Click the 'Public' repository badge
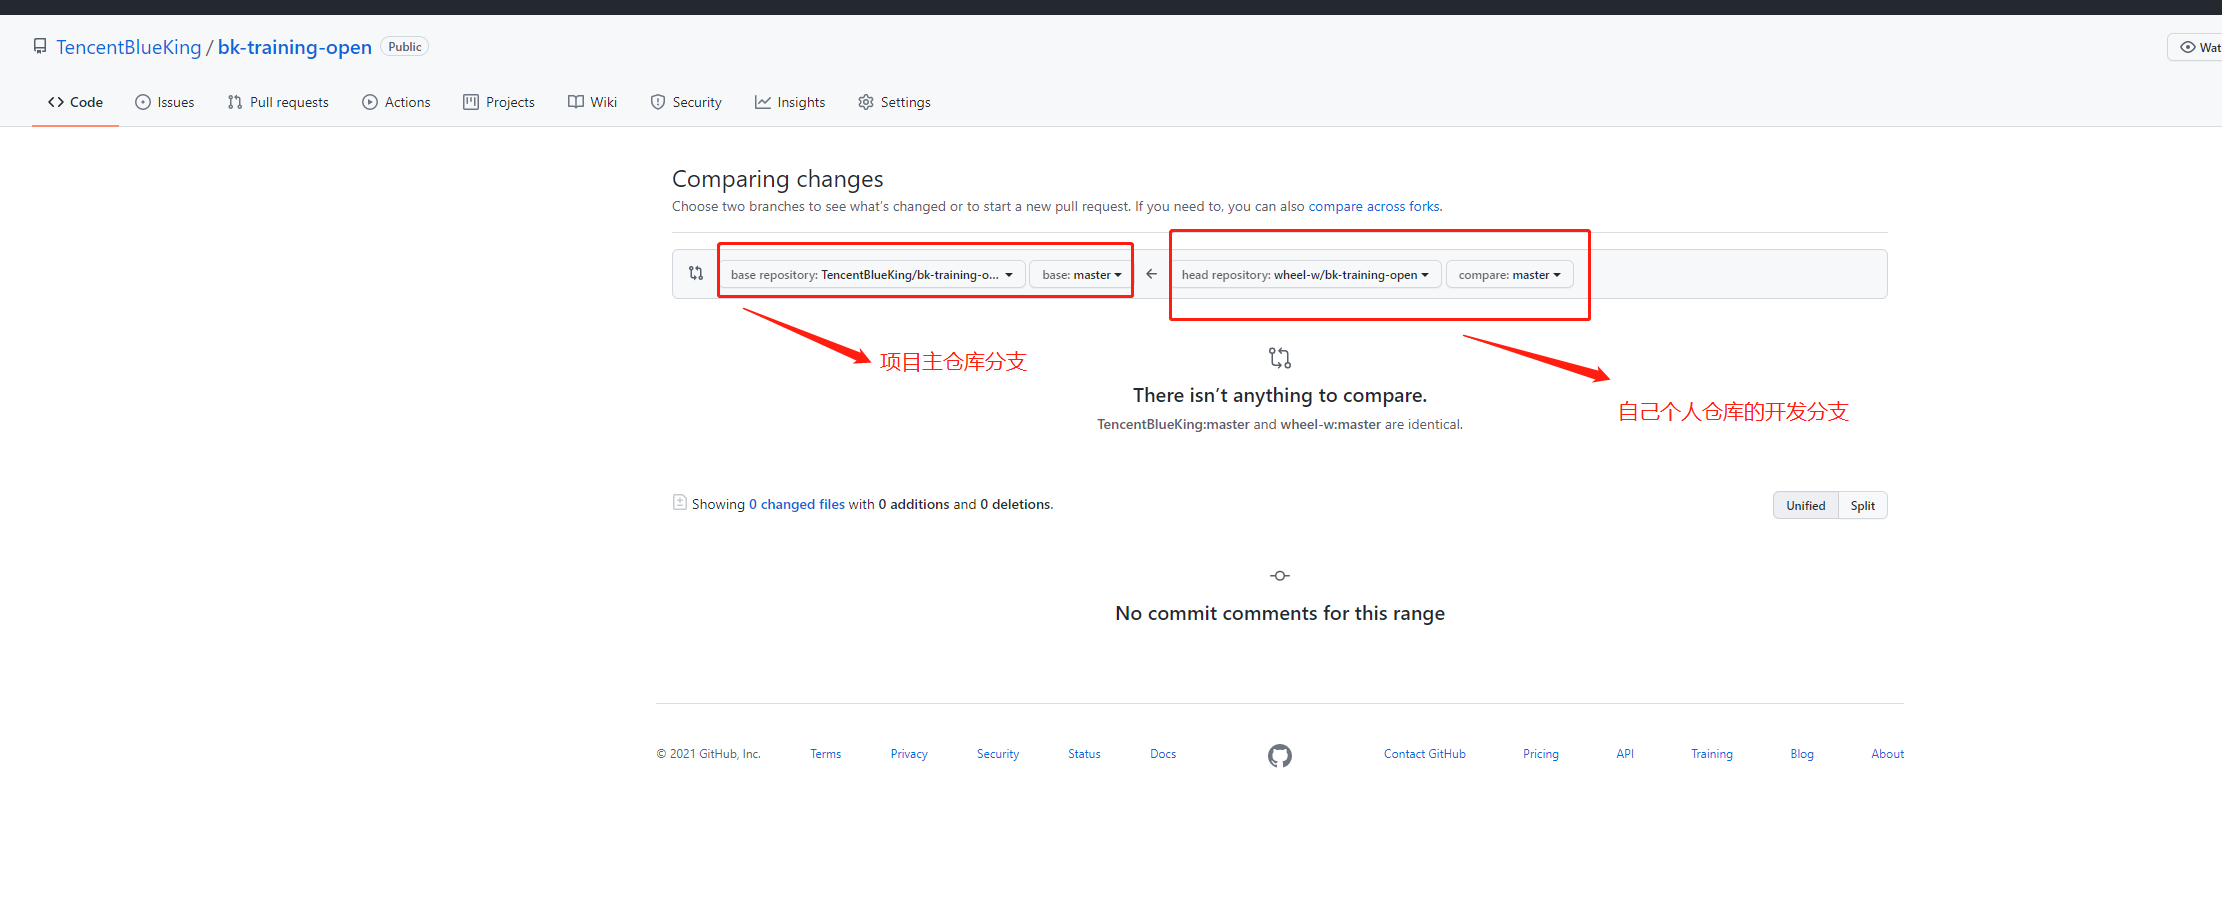The width and height of the screenshot is (2222, 898). click(405, 47)
